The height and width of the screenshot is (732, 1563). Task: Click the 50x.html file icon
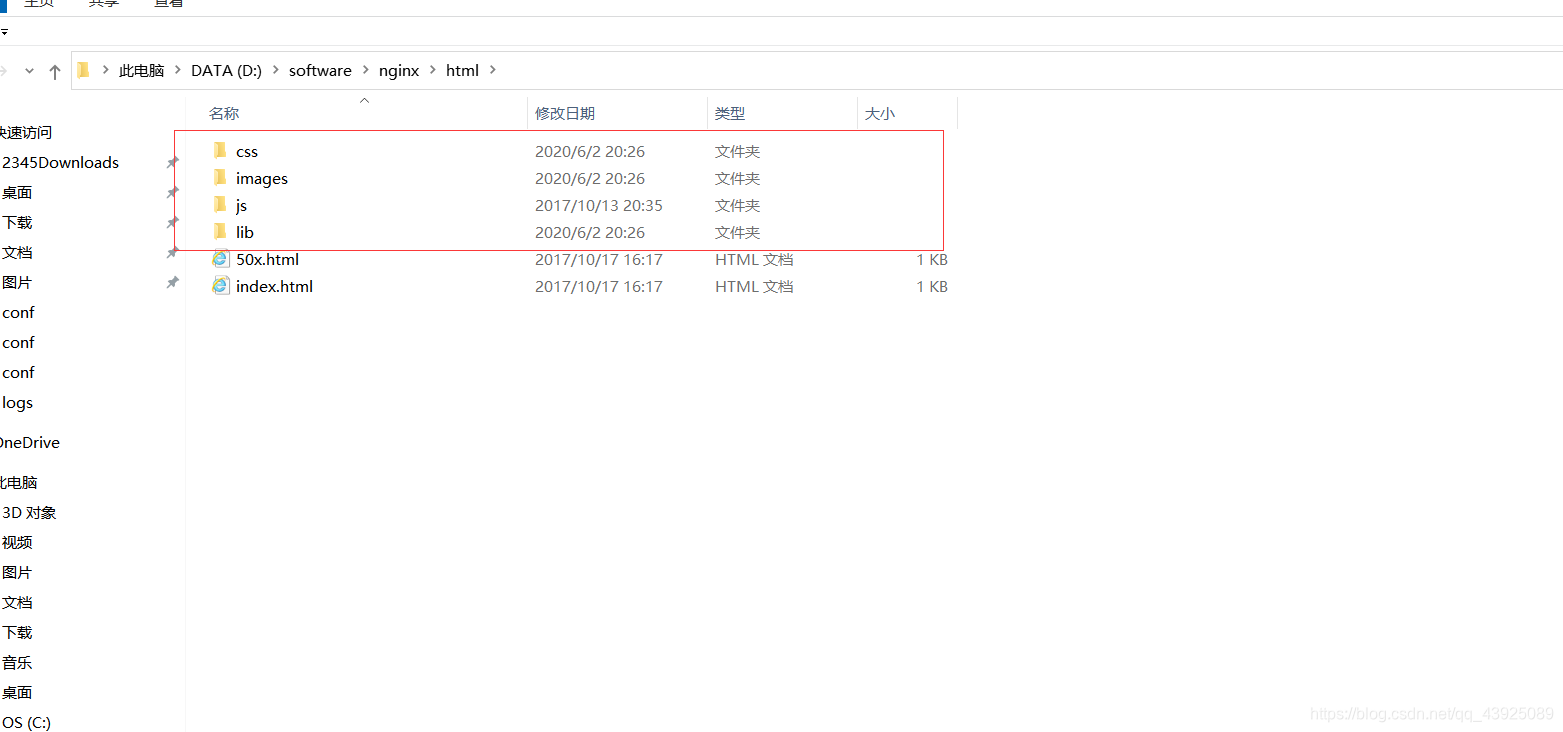(x=220, y=259)
